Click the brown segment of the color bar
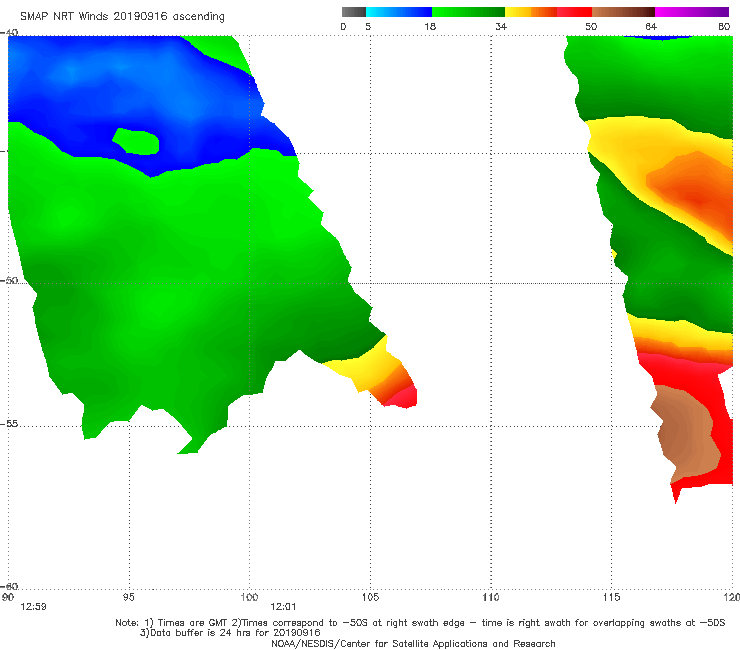The image size is (740, 650). pyautogui.click(x=623, y=12)
